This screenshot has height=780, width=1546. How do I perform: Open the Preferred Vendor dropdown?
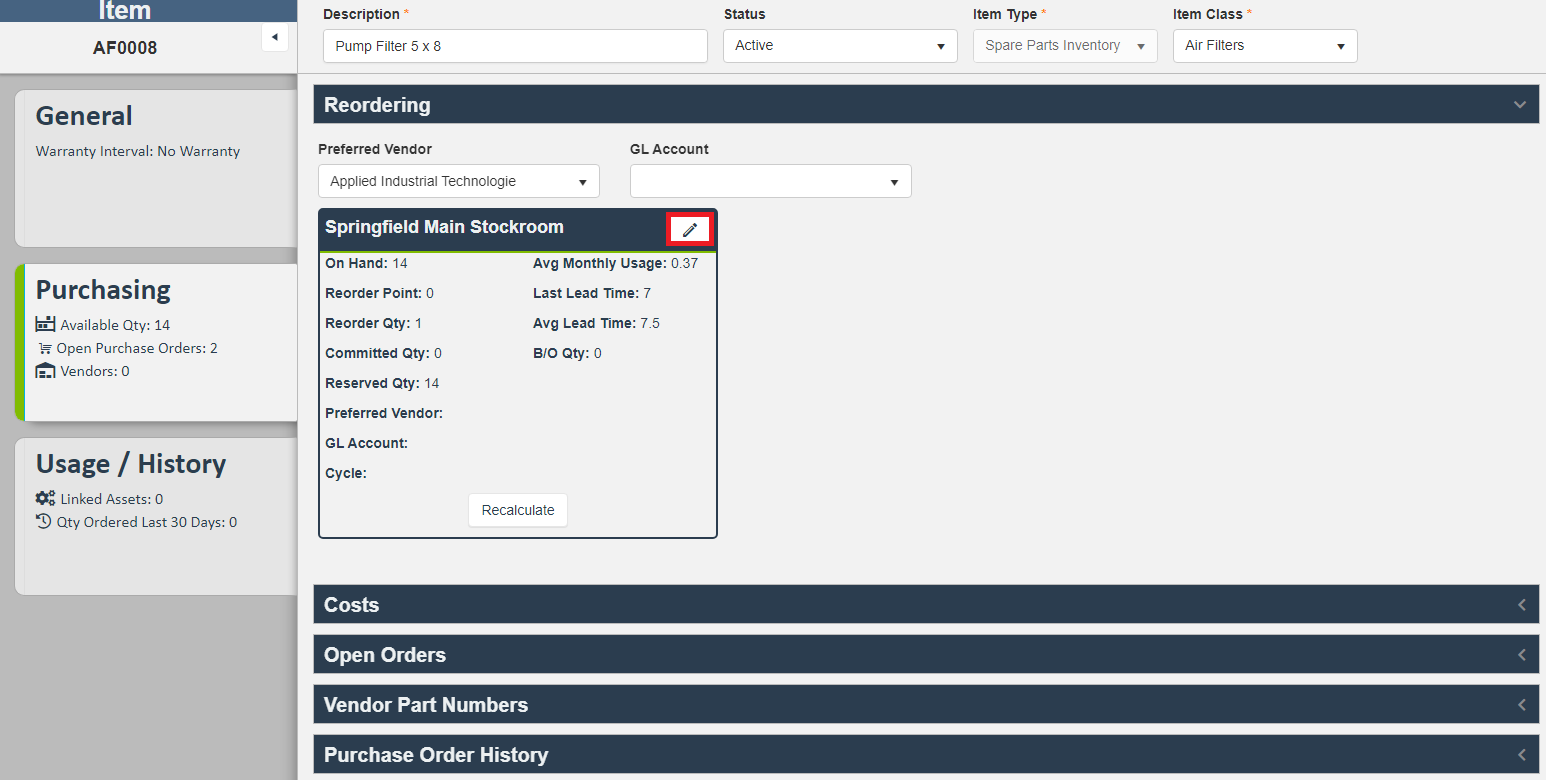pyautogui.click(x=583, y=181)
